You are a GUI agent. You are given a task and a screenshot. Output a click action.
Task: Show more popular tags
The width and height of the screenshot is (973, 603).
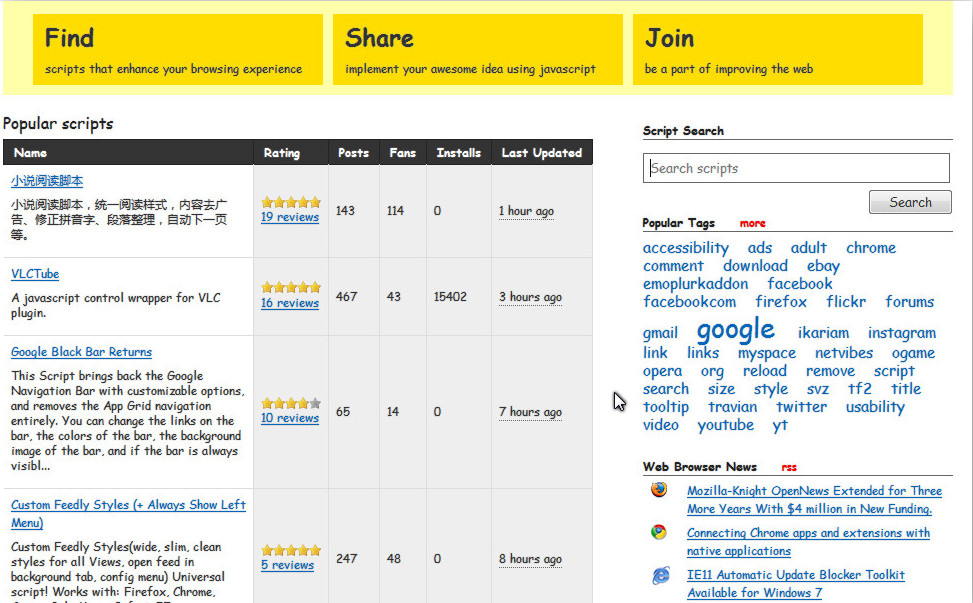pos(752,223)
